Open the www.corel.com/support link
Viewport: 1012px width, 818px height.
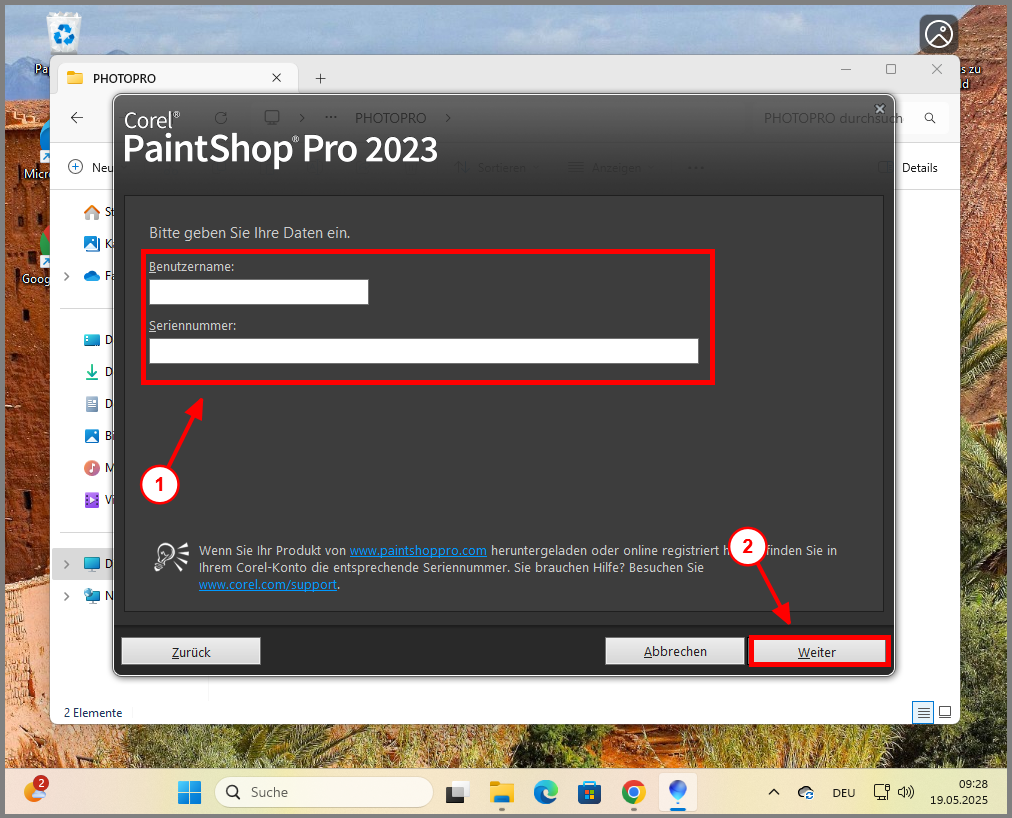click(x=267, y=584)
